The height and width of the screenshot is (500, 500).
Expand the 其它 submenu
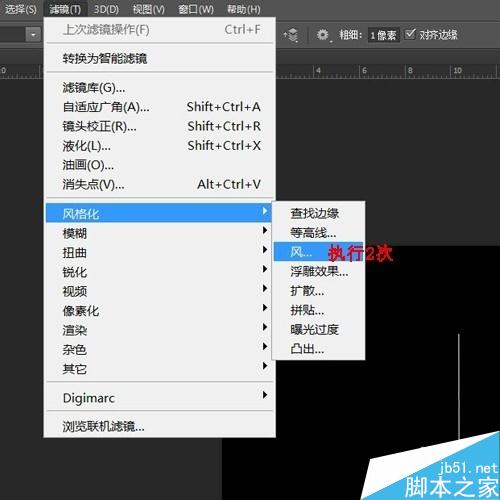pyautogui.click(x=160, y=368)
